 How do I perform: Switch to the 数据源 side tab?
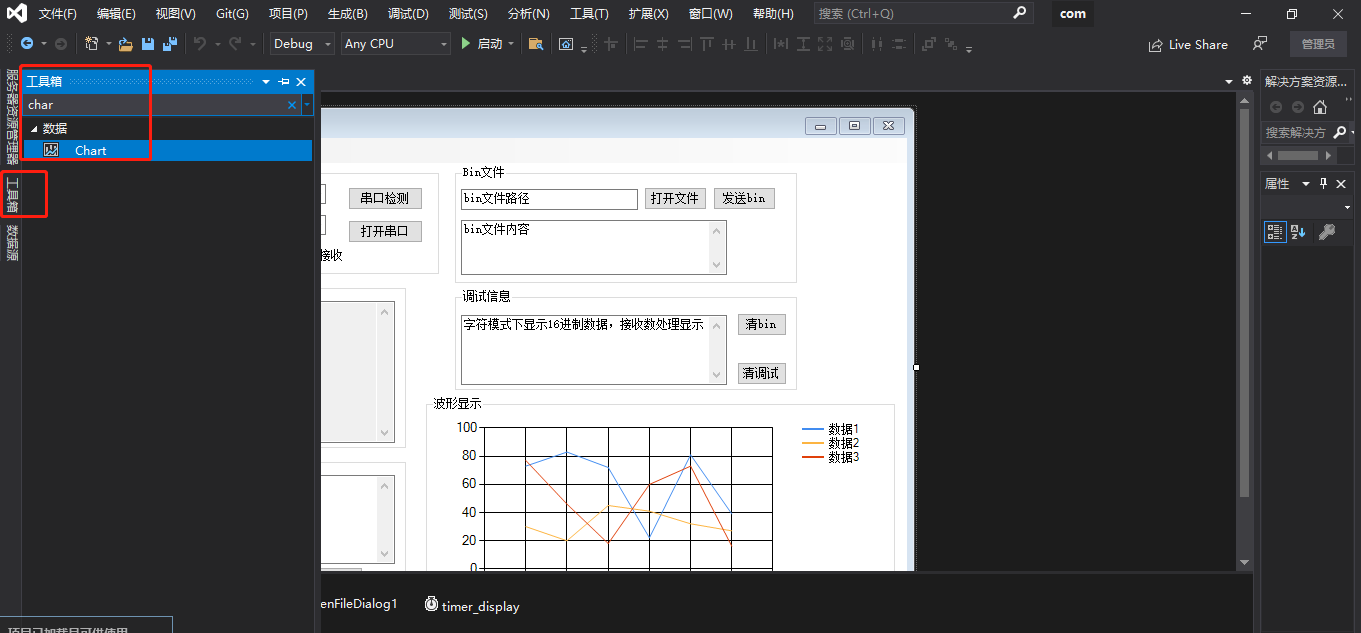(x=12, y=242)
